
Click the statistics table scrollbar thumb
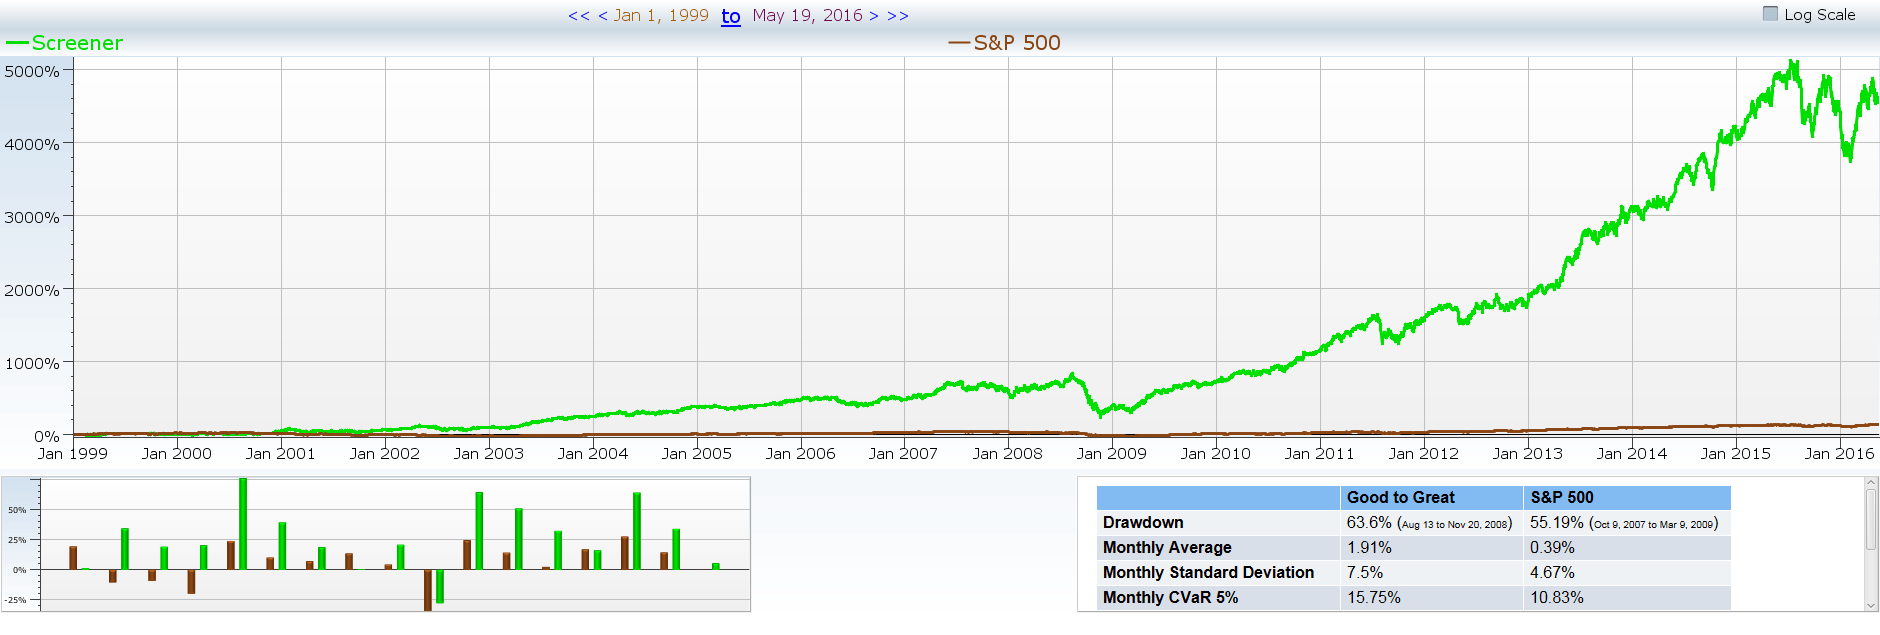tap(1871, 518)
